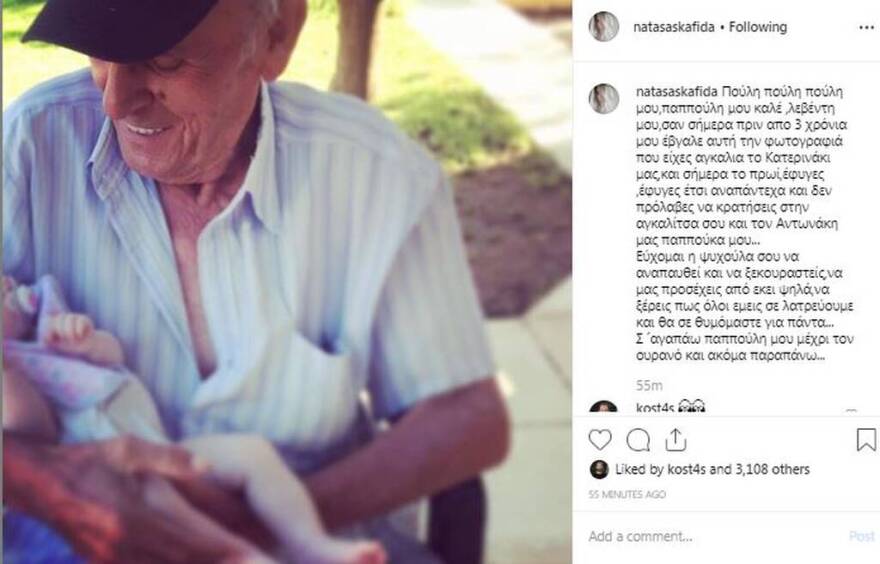The width and height of the screenshot is (880, 564).
Task: Click kost4s in the Liked by line
Action: click(686, 469)
